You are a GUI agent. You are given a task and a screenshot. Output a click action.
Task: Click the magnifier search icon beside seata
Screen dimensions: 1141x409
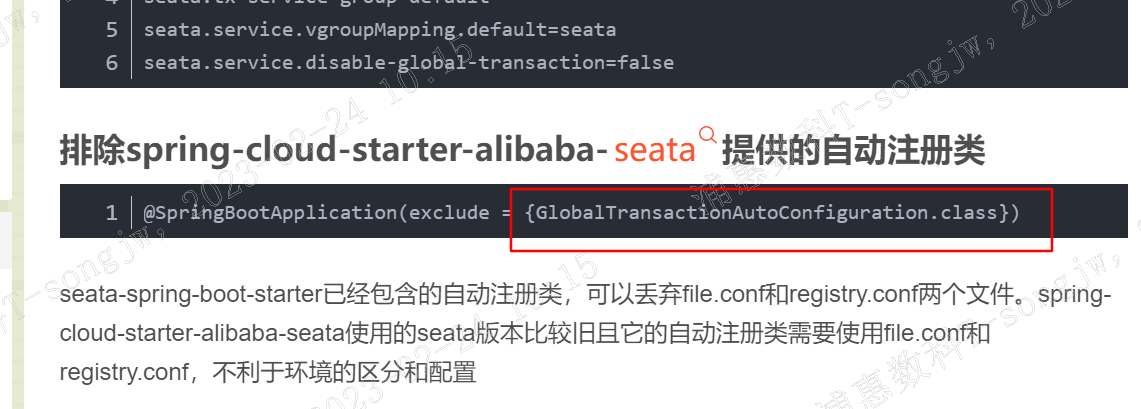707,135
